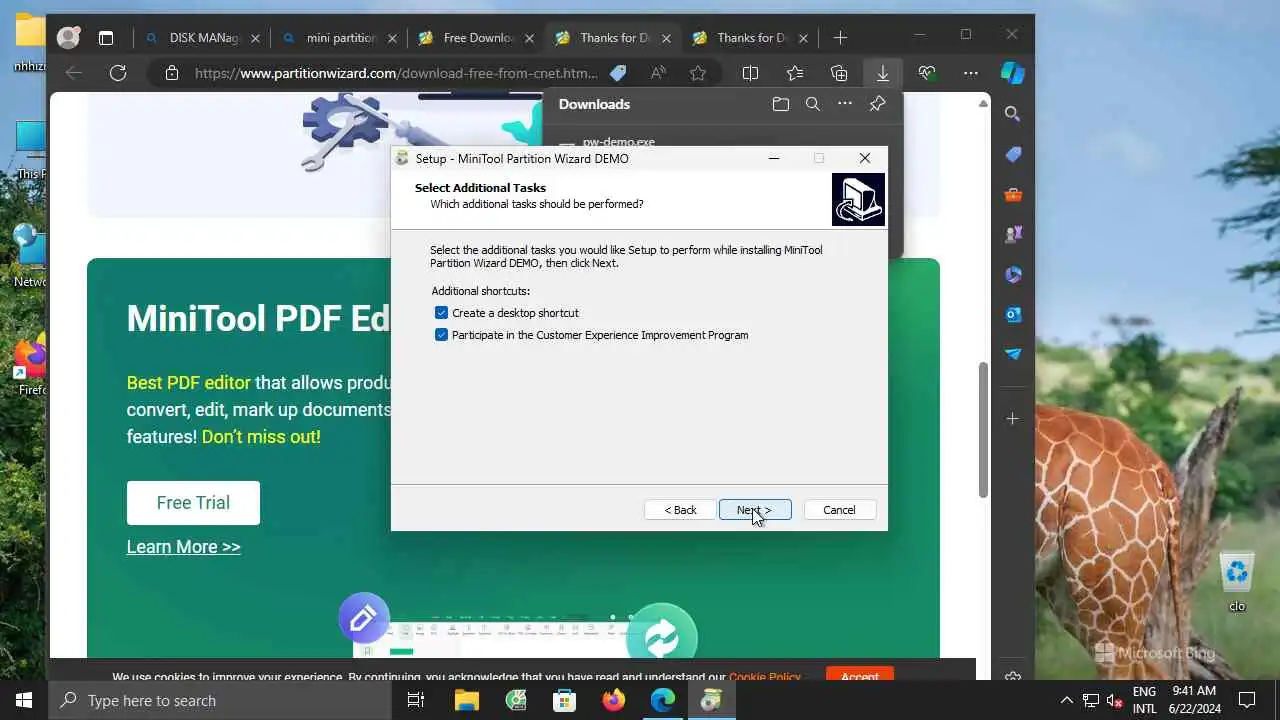Open Browser essentials heart icon
This screenshot has width=1280, height=720.
click(x=927, y=73)
